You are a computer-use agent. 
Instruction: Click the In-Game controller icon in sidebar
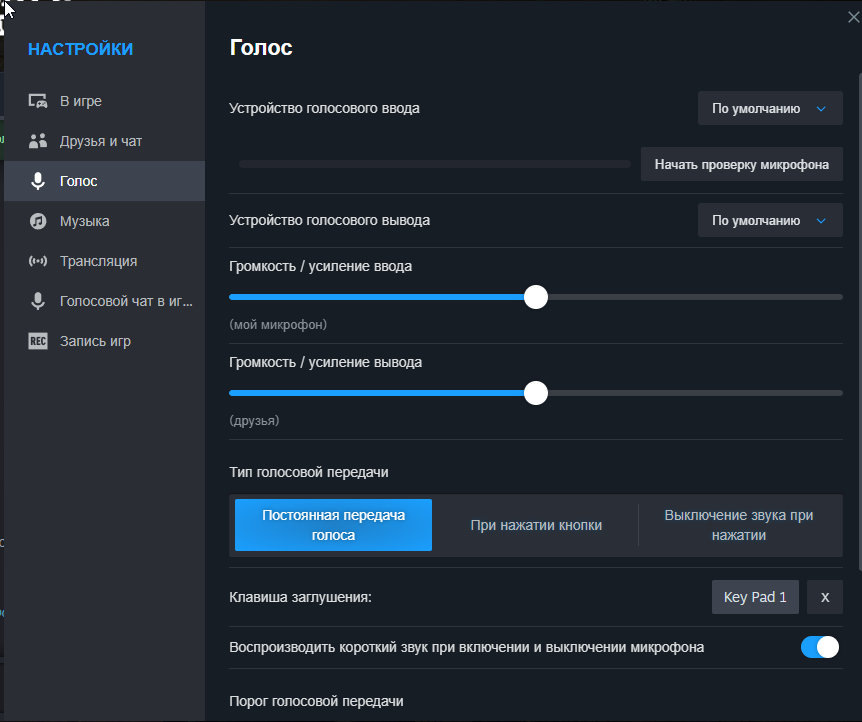tap(38, 101)
